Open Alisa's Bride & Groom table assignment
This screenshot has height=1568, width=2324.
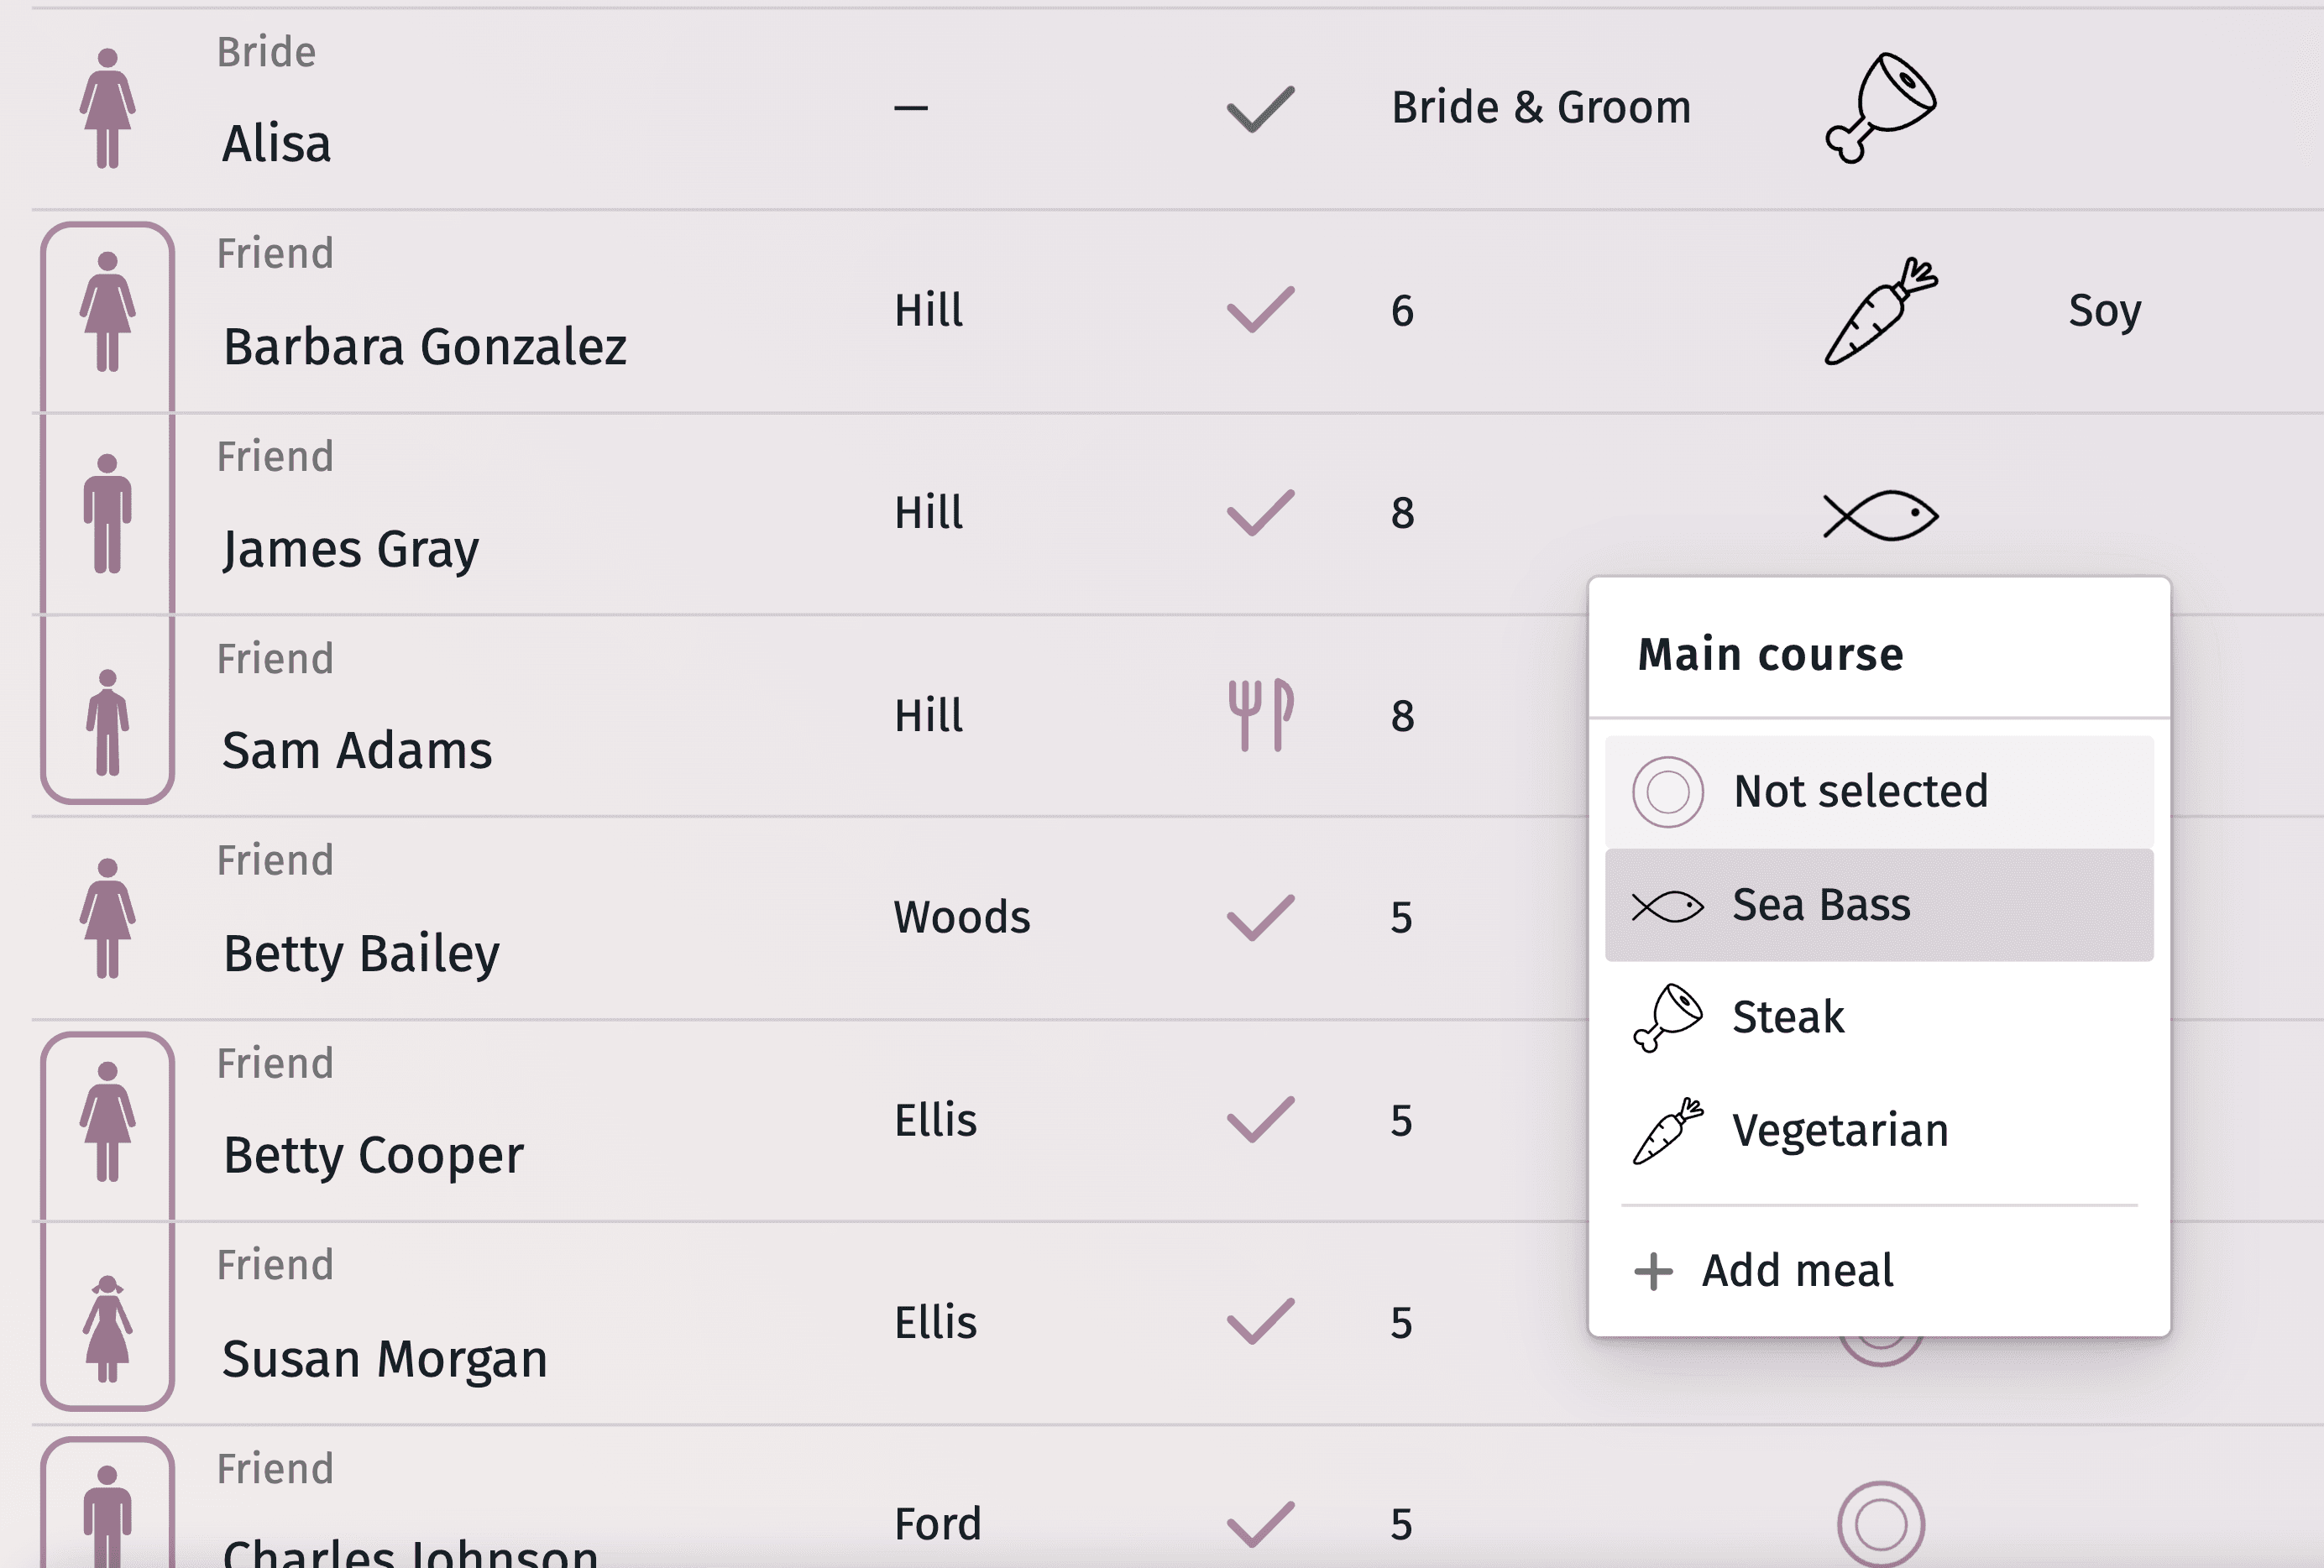pos(1540,108)
